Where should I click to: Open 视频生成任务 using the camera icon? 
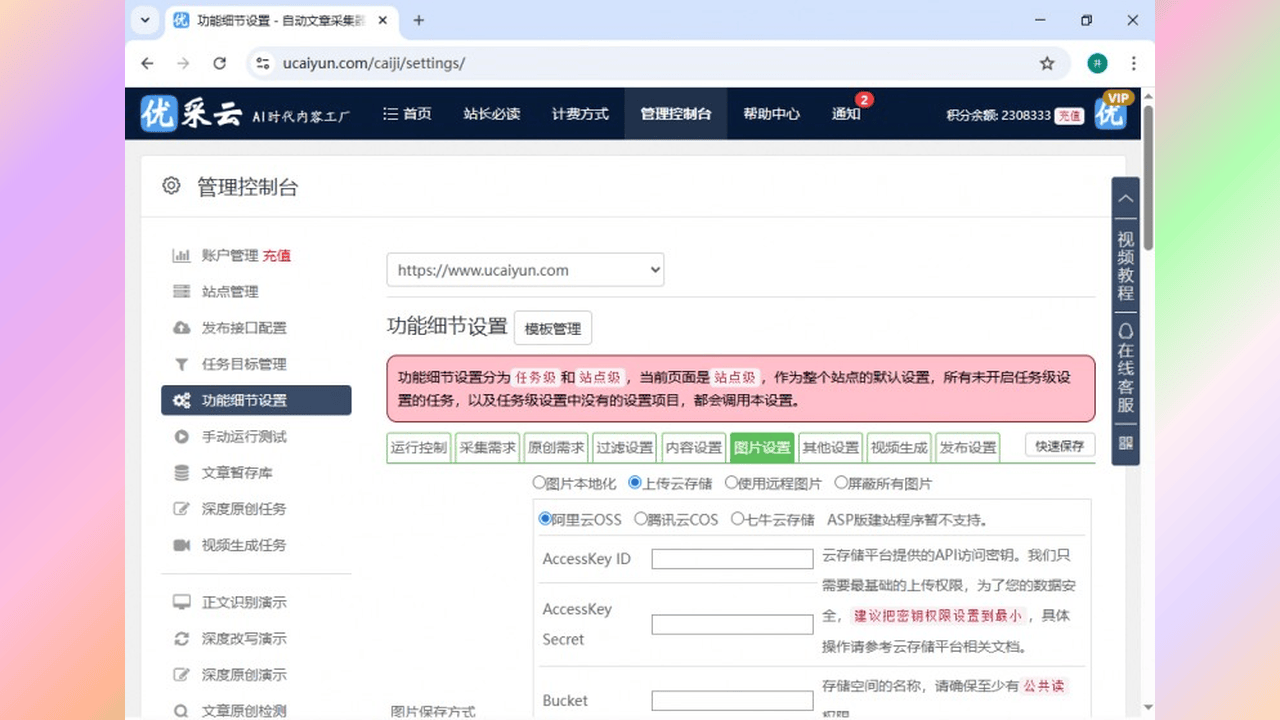point(181,545)
